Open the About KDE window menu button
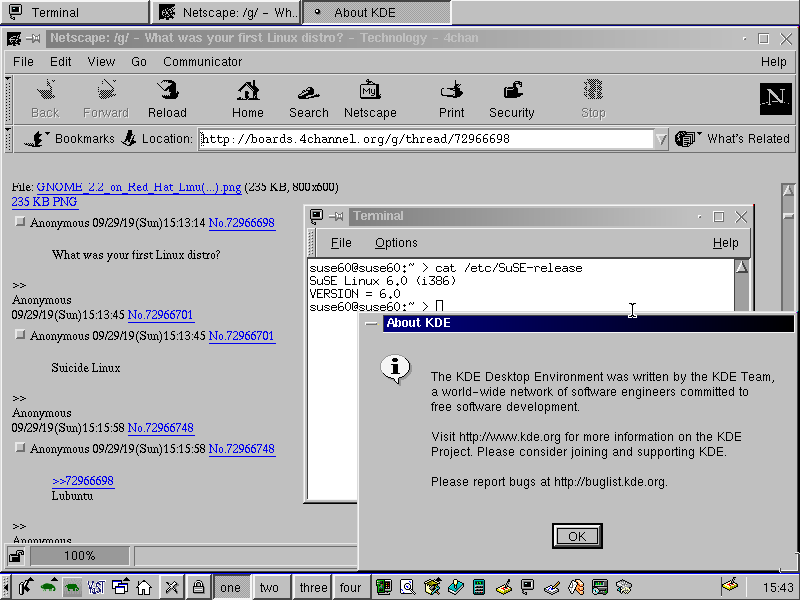800x600 pixels. click(x=371, y=323)
